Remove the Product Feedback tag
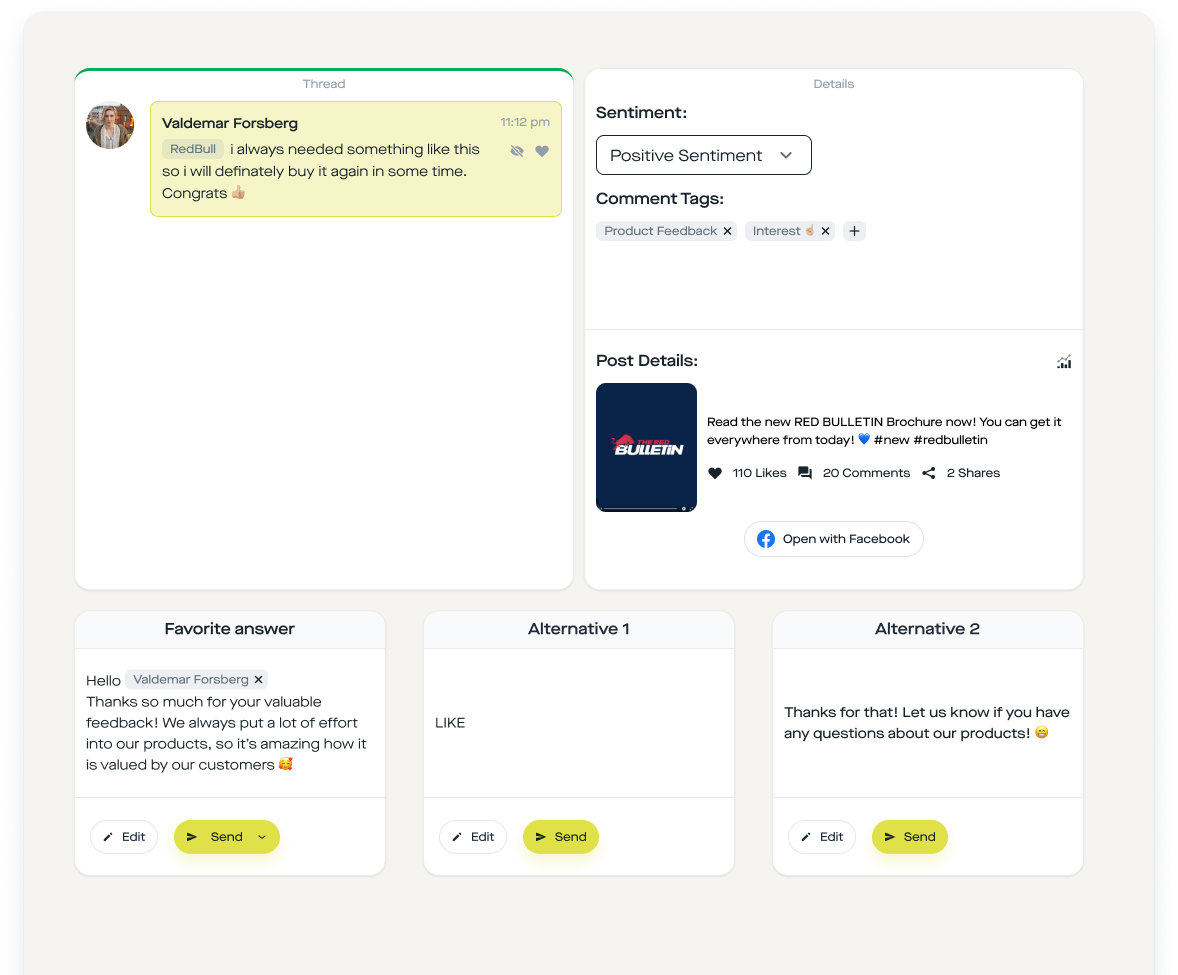 click(x=728, y=231)
